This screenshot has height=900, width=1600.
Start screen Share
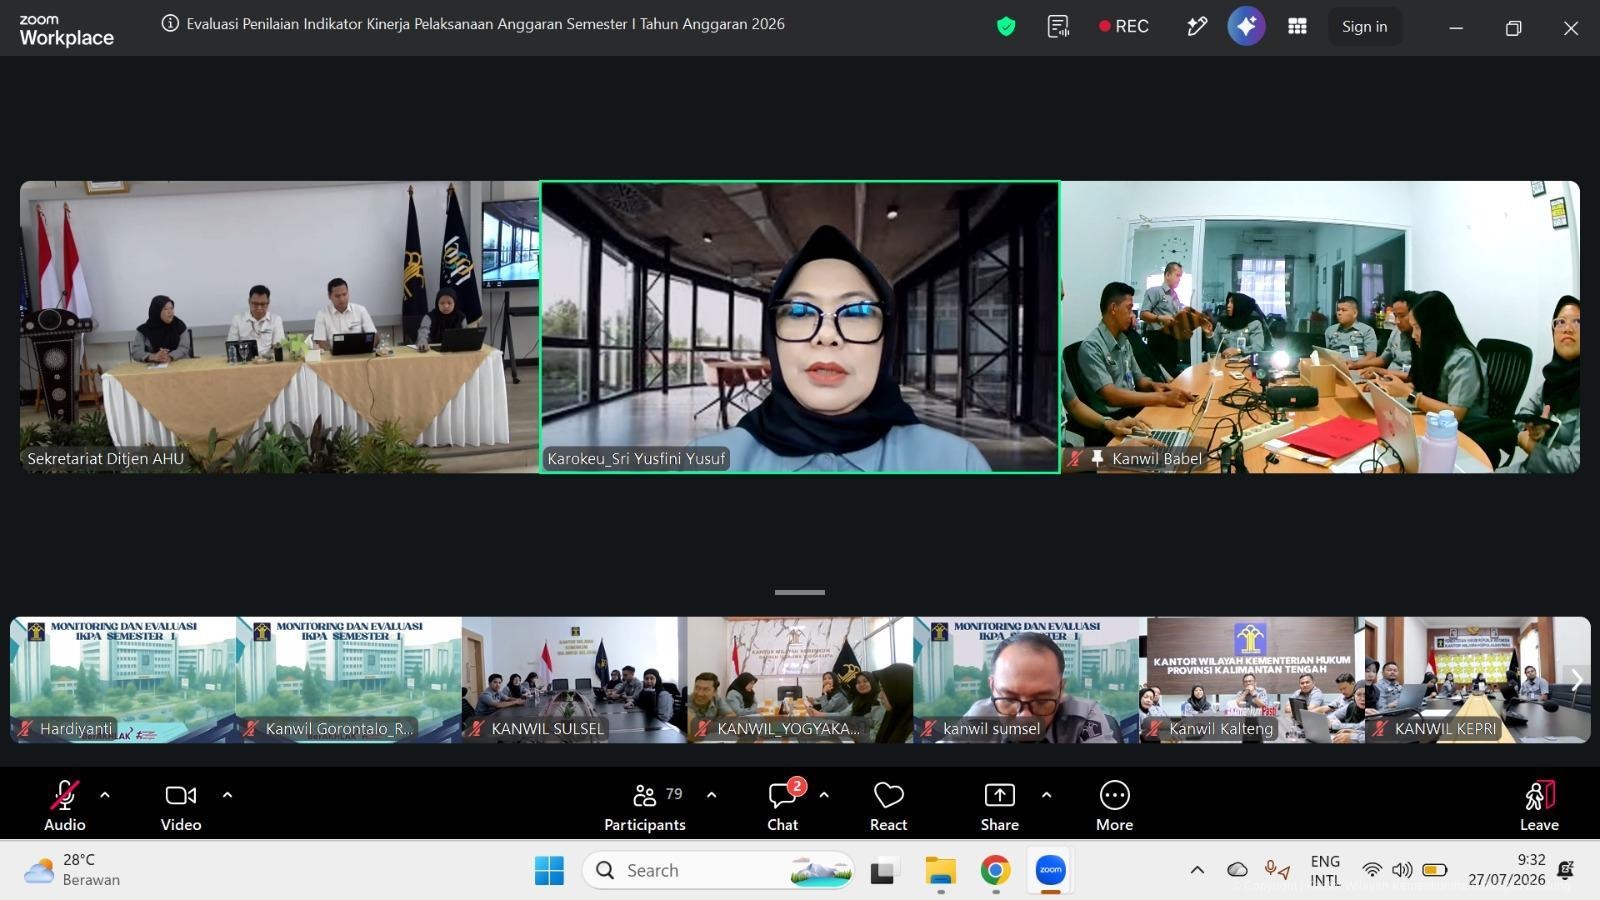[x=999, y=805]
